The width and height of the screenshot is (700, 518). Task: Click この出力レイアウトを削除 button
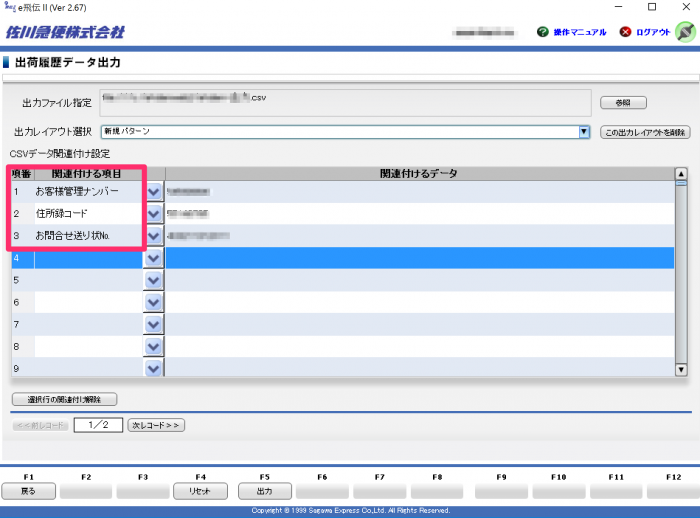coord(645,132)
